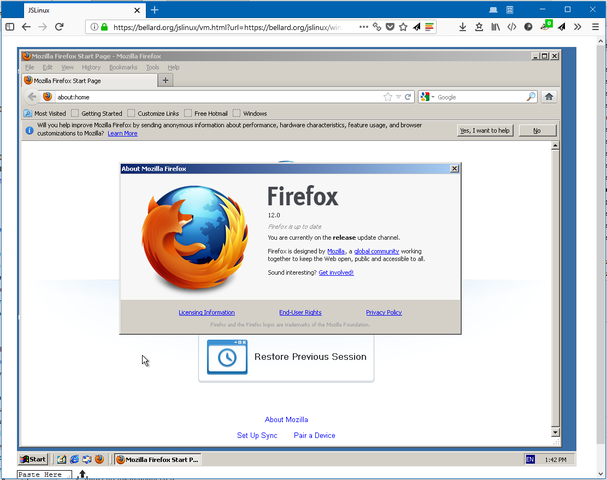Screen dimensions: 607x480
Task: Click the No button in notification bar
Action: coord(537,131)
